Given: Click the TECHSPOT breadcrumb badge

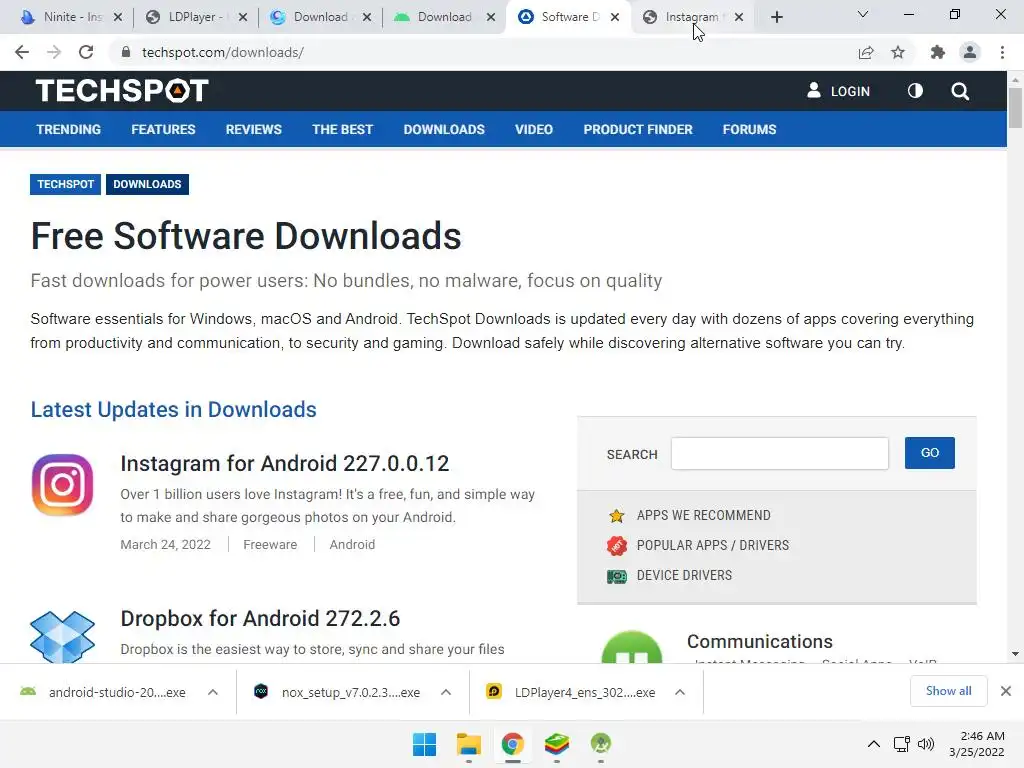Looking at the screenshot, I should tap(65, 184).
